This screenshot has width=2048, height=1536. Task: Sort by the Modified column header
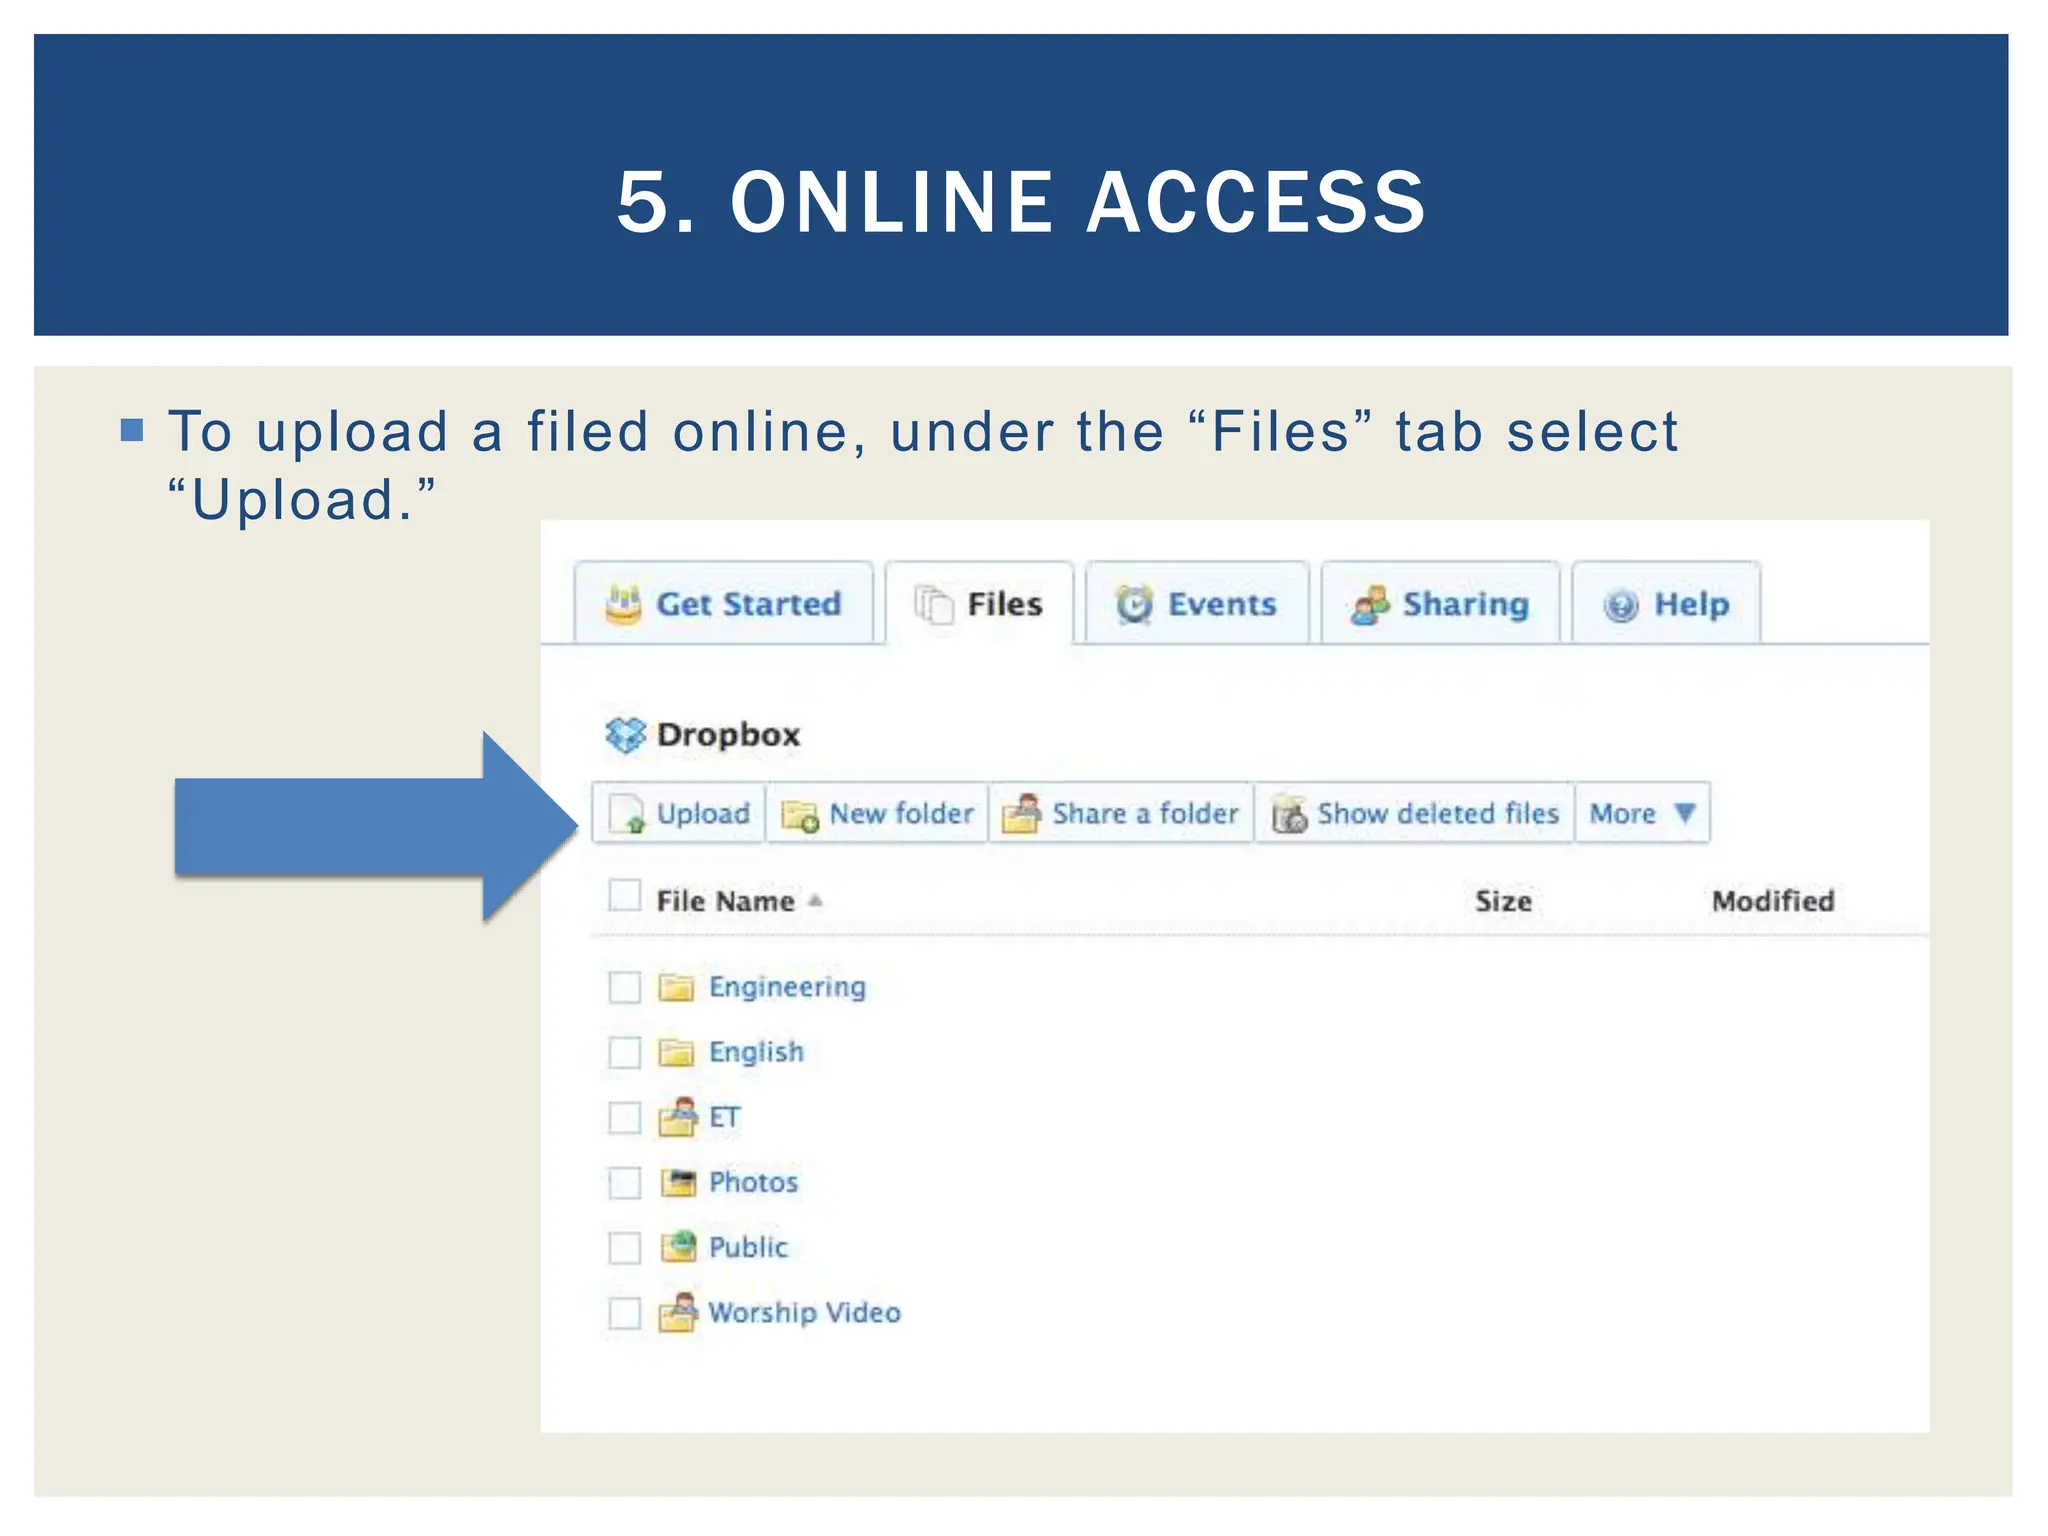click(x=1773, y=901)
